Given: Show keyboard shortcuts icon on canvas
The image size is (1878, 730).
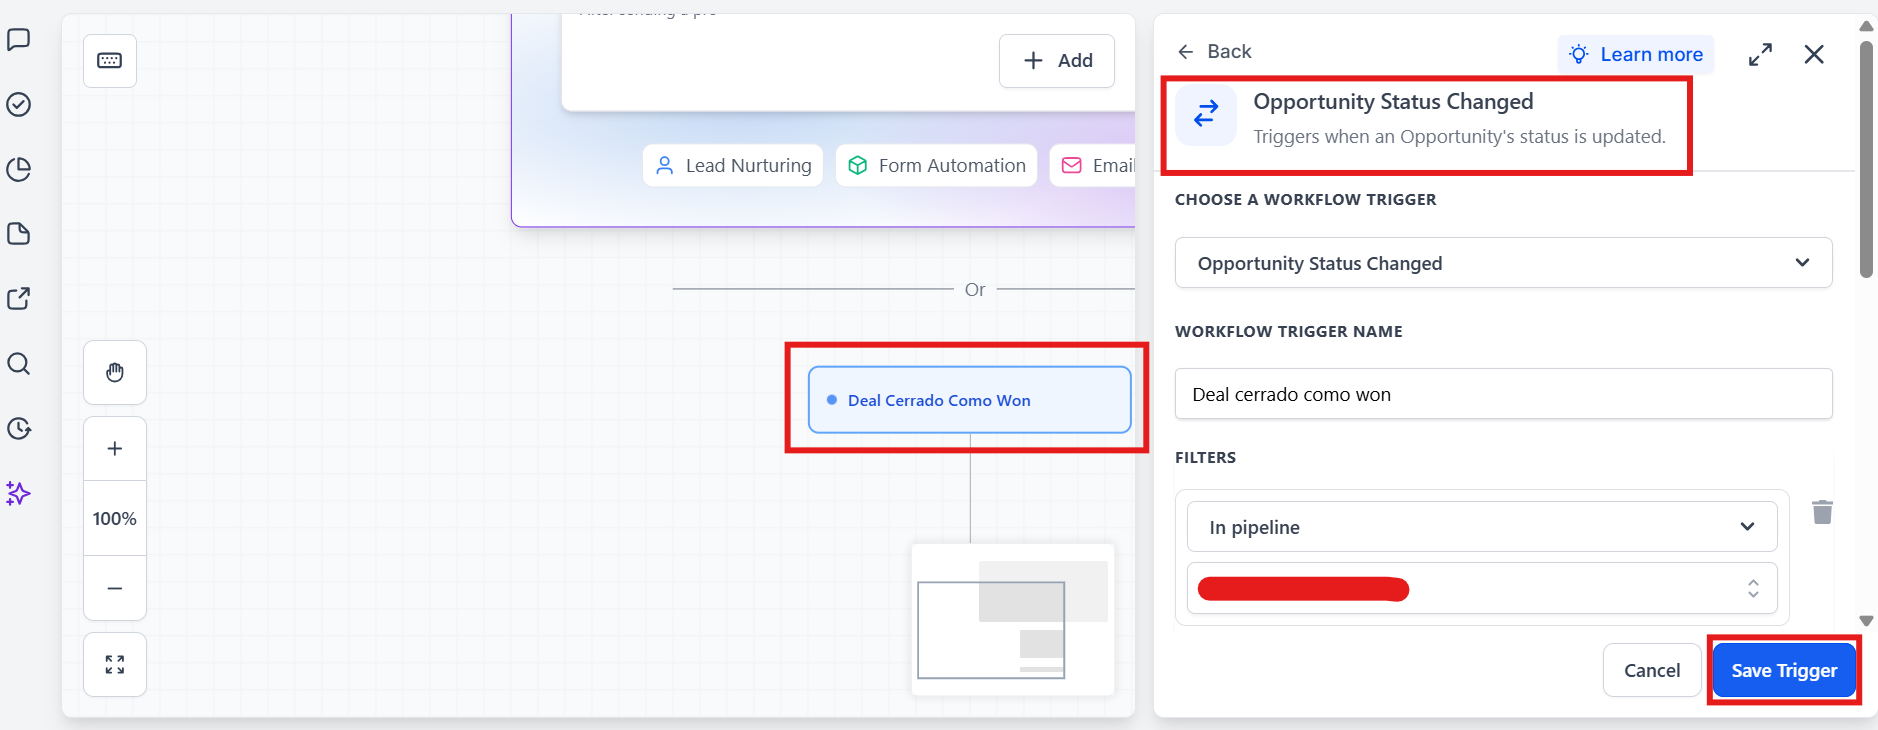Looking at the screenshot, I should click(110, 61).
